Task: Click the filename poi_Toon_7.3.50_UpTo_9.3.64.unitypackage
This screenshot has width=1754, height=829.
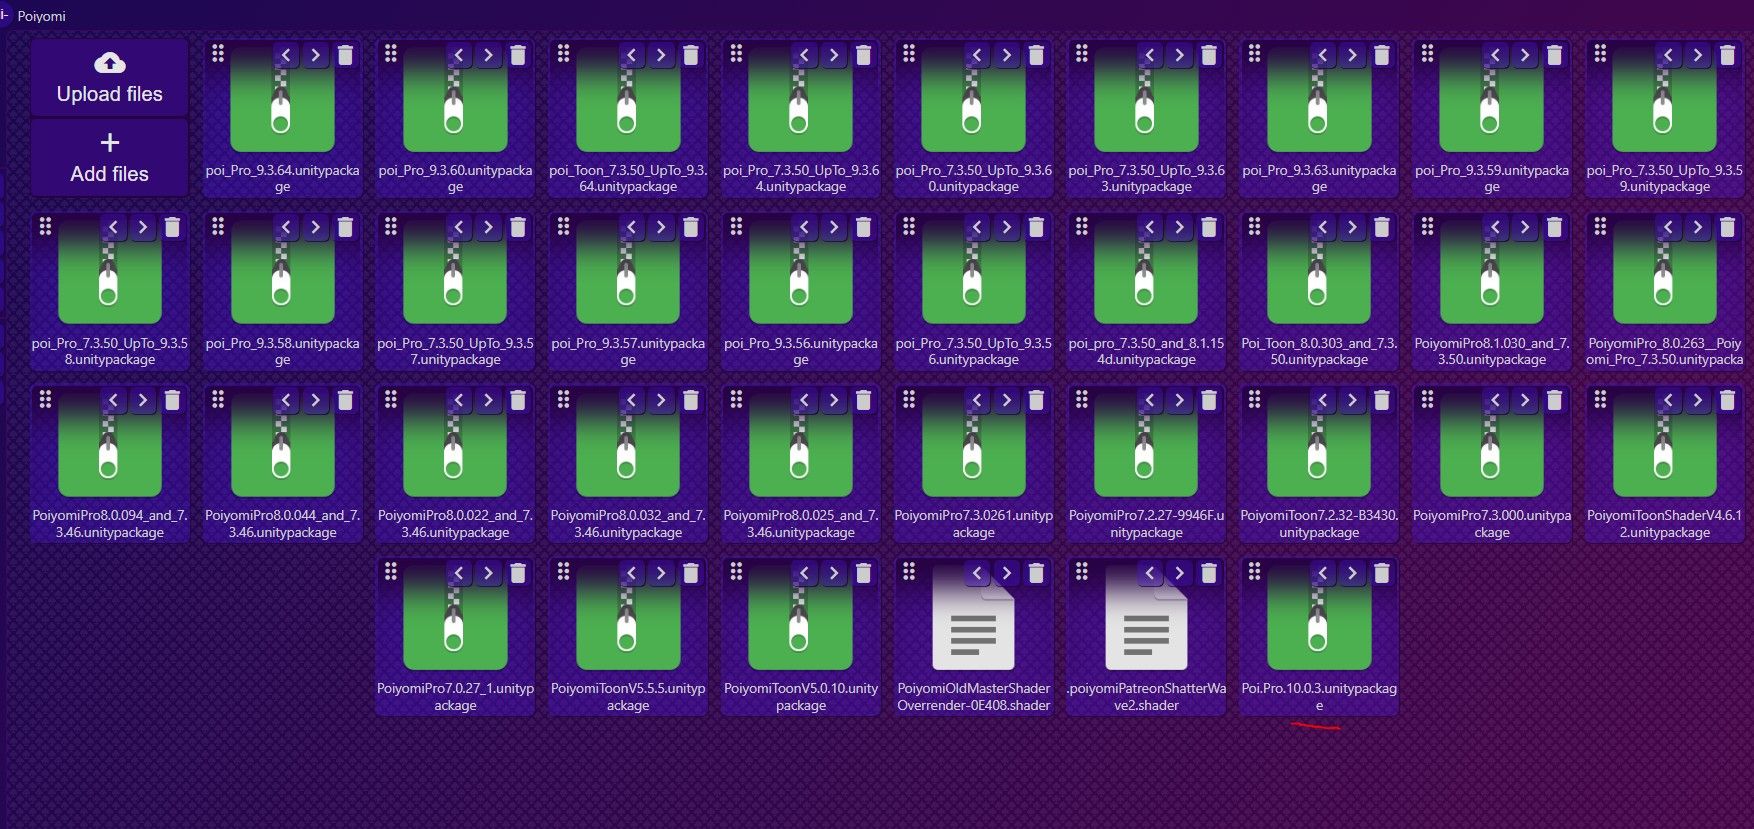Action: click(628, 179)
